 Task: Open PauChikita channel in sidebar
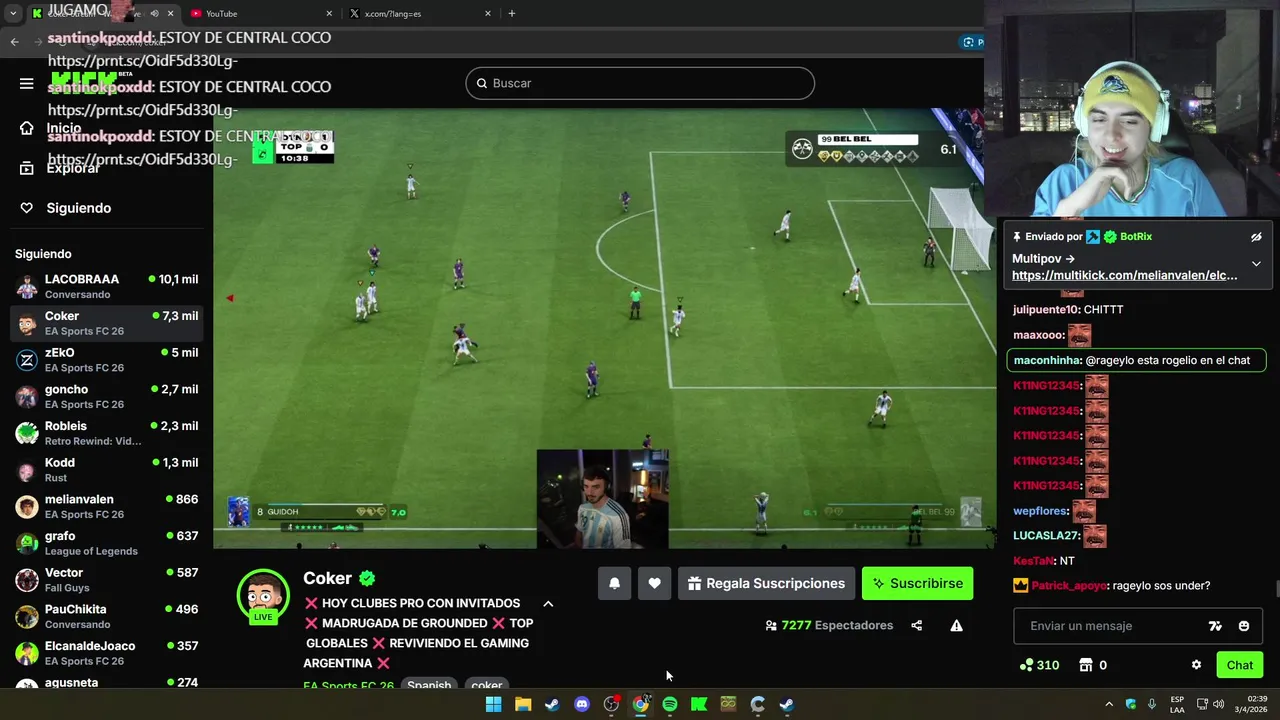106,616
